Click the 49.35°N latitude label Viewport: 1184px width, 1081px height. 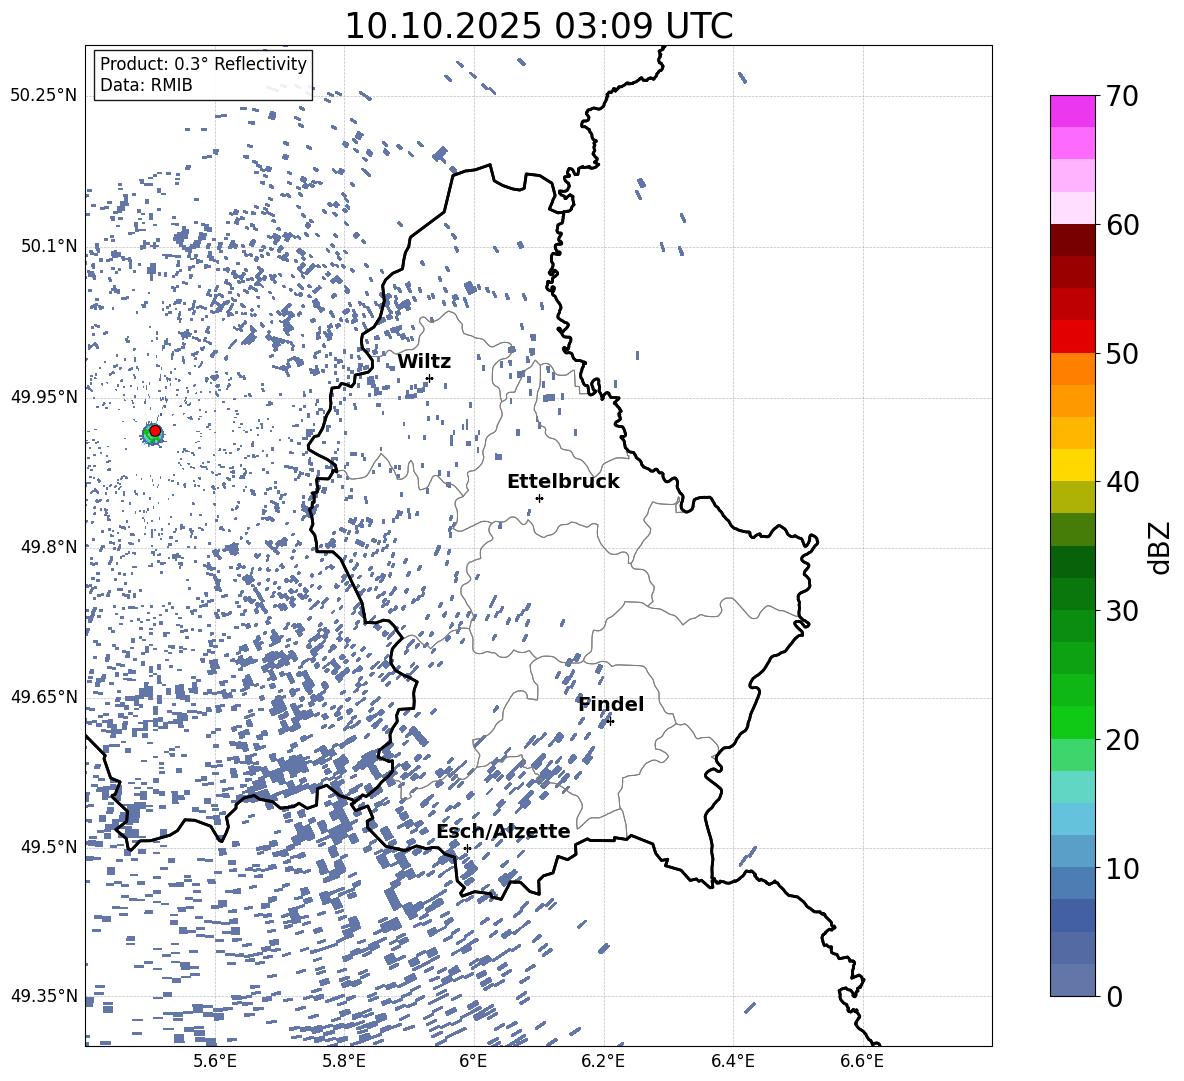(x=43, y=996)
